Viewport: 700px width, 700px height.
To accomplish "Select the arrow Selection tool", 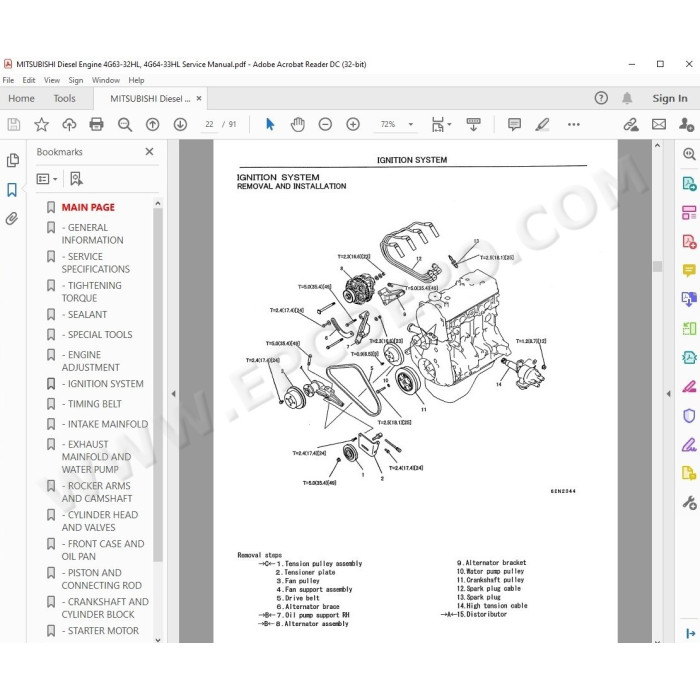I will [x=270, y=124].
